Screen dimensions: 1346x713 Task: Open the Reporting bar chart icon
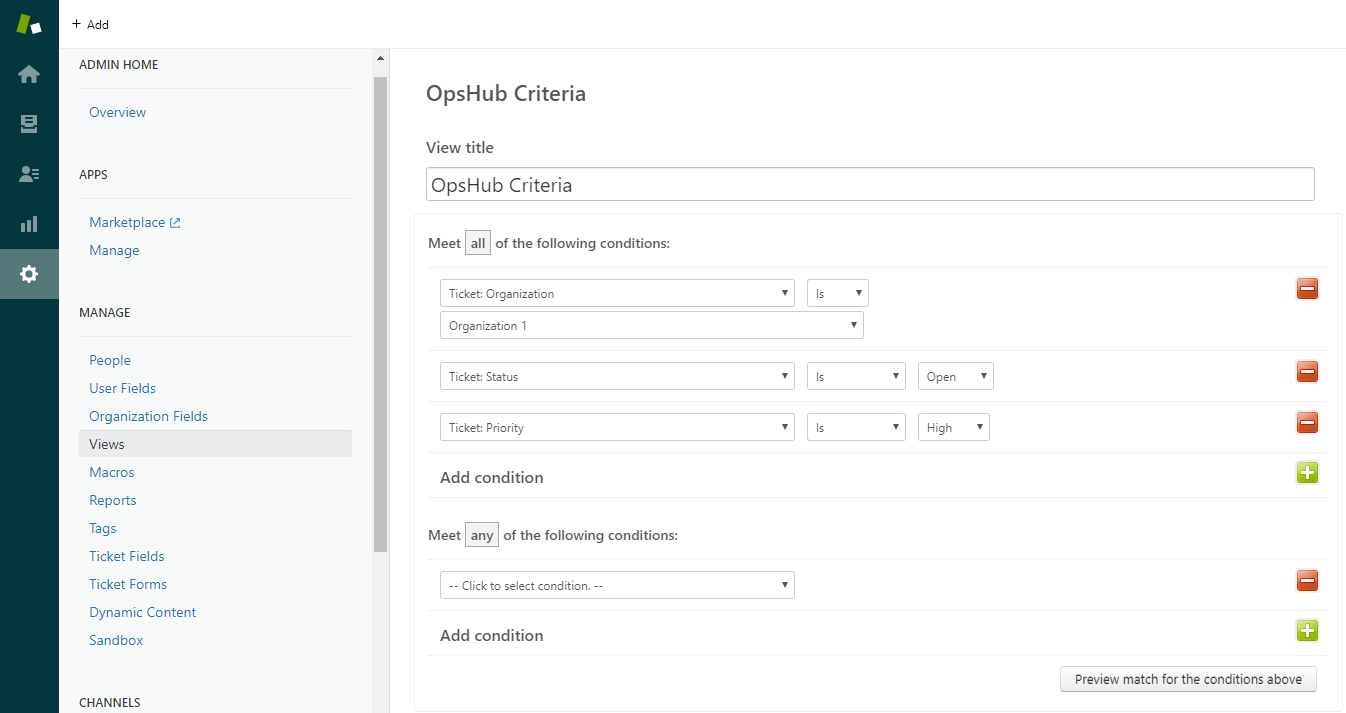(29, 224)
